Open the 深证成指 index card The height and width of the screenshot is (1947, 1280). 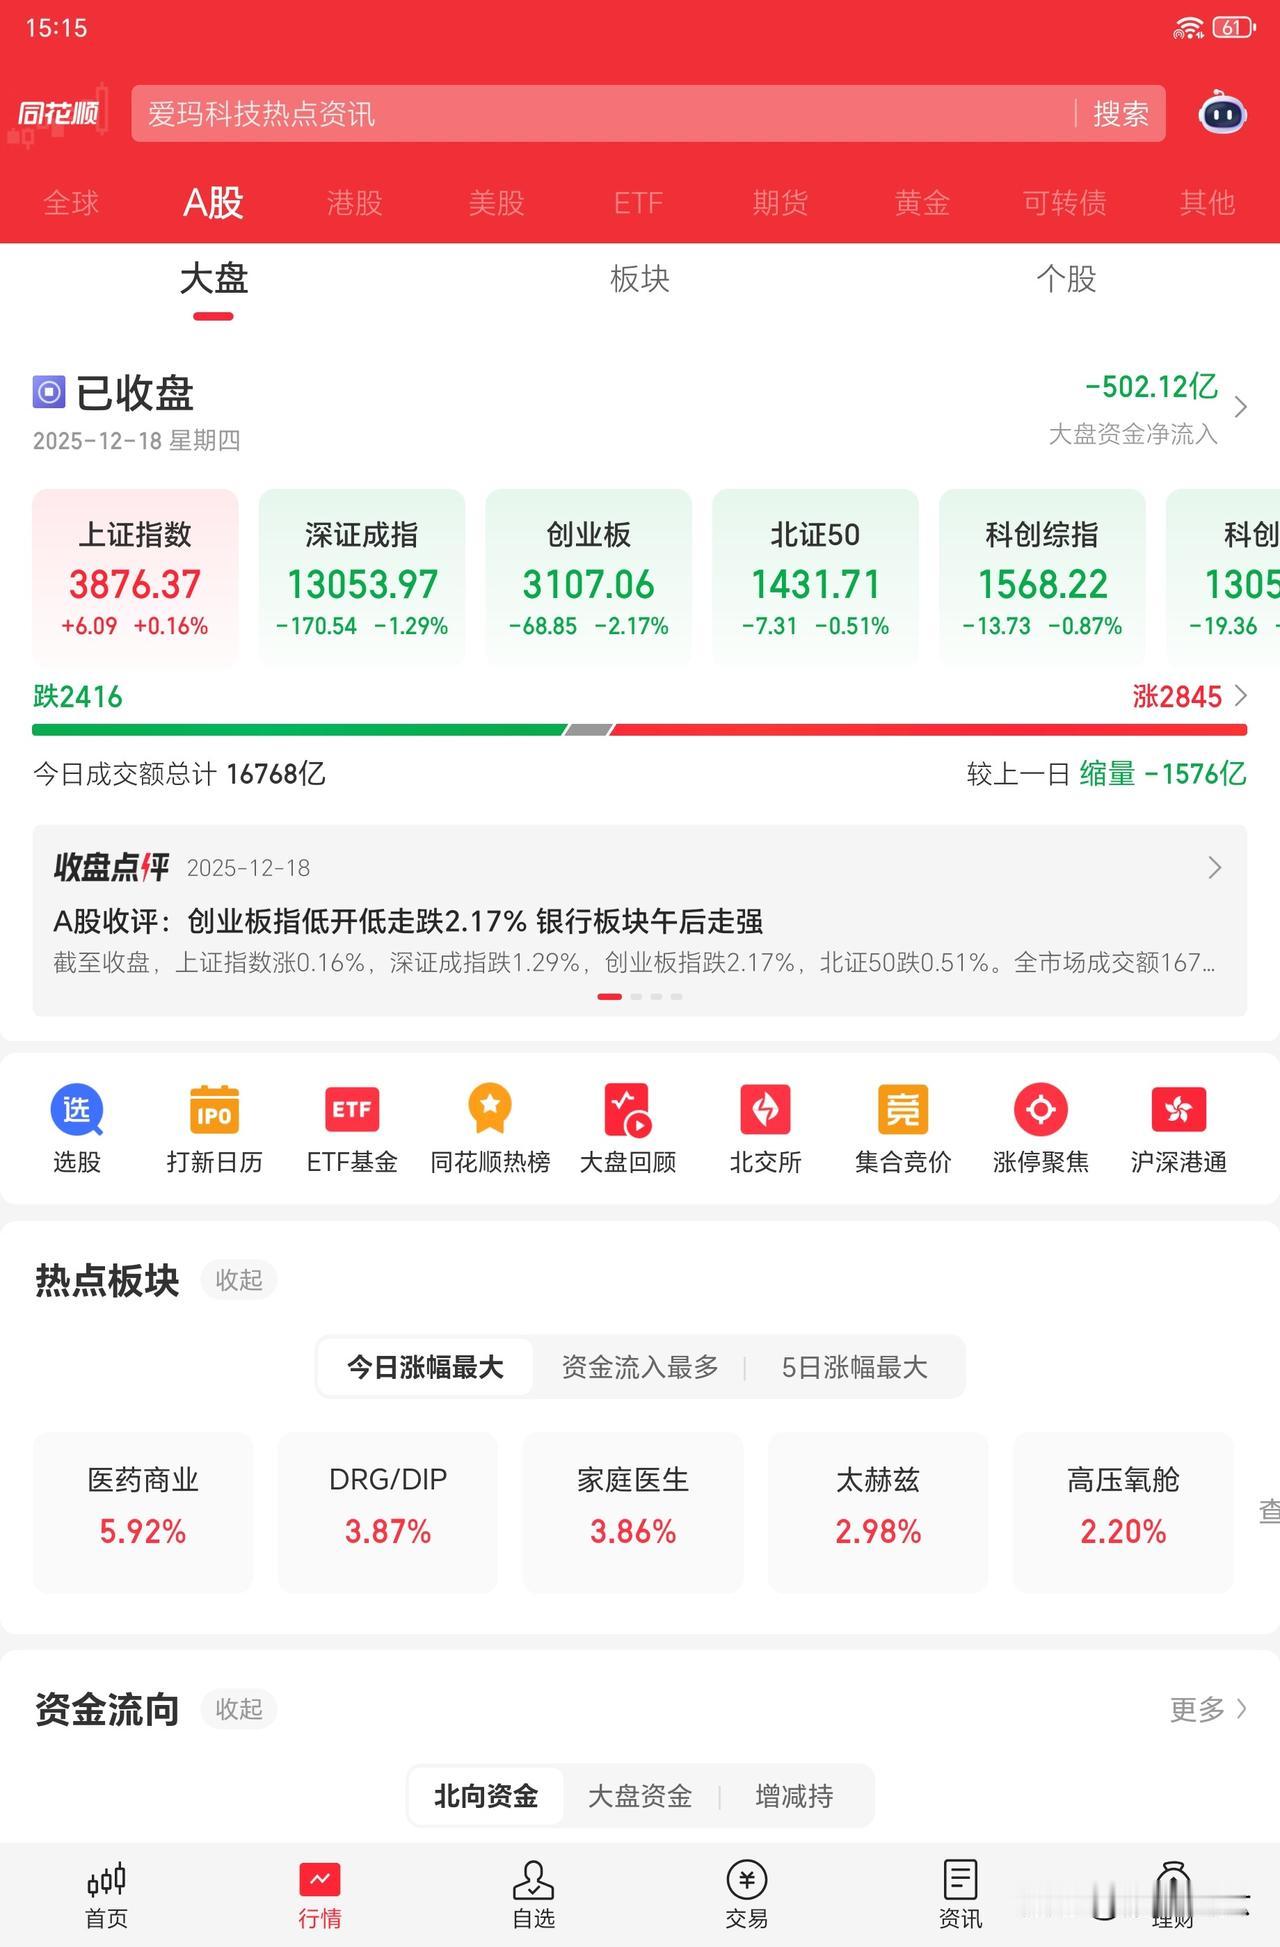[x=362, y=577]
